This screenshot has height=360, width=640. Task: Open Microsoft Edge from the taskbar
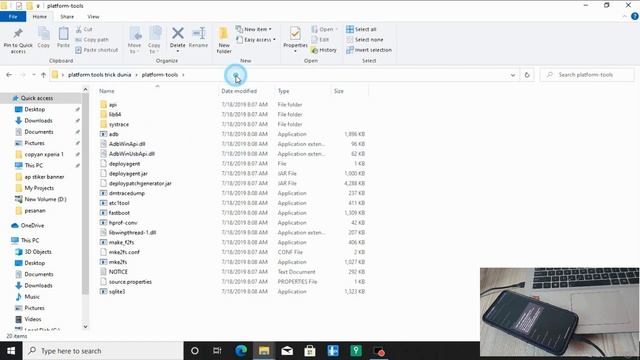(241, 351)
